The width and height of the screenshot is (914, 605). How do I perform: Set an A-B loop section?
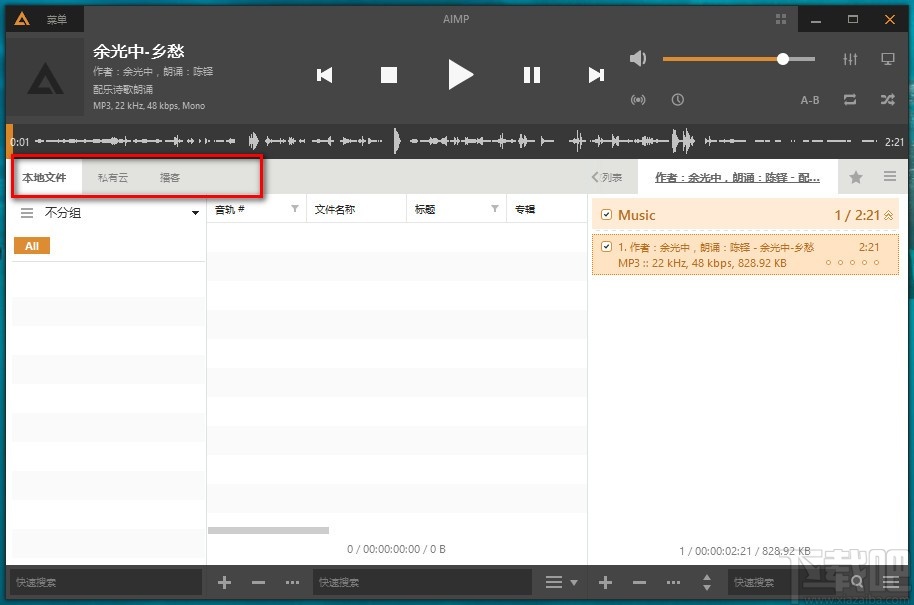pyautogui.click(x=809, y=99)
